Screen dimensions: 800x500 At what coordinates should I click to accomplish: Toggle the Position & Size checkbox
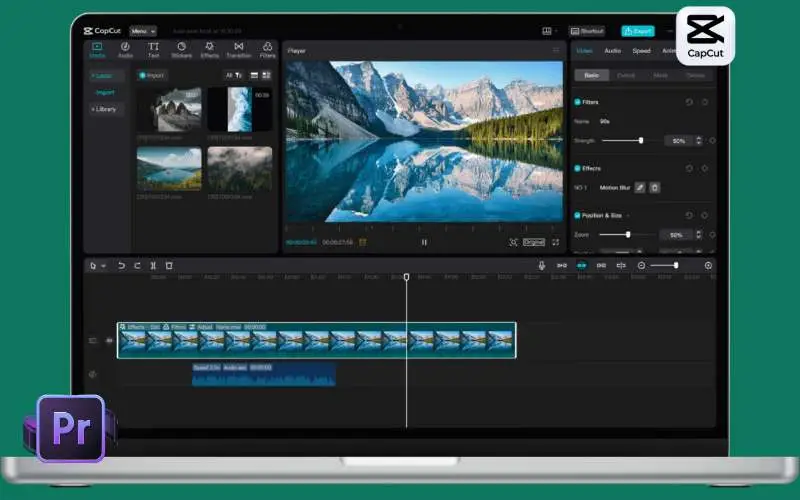tap(578, 215)
